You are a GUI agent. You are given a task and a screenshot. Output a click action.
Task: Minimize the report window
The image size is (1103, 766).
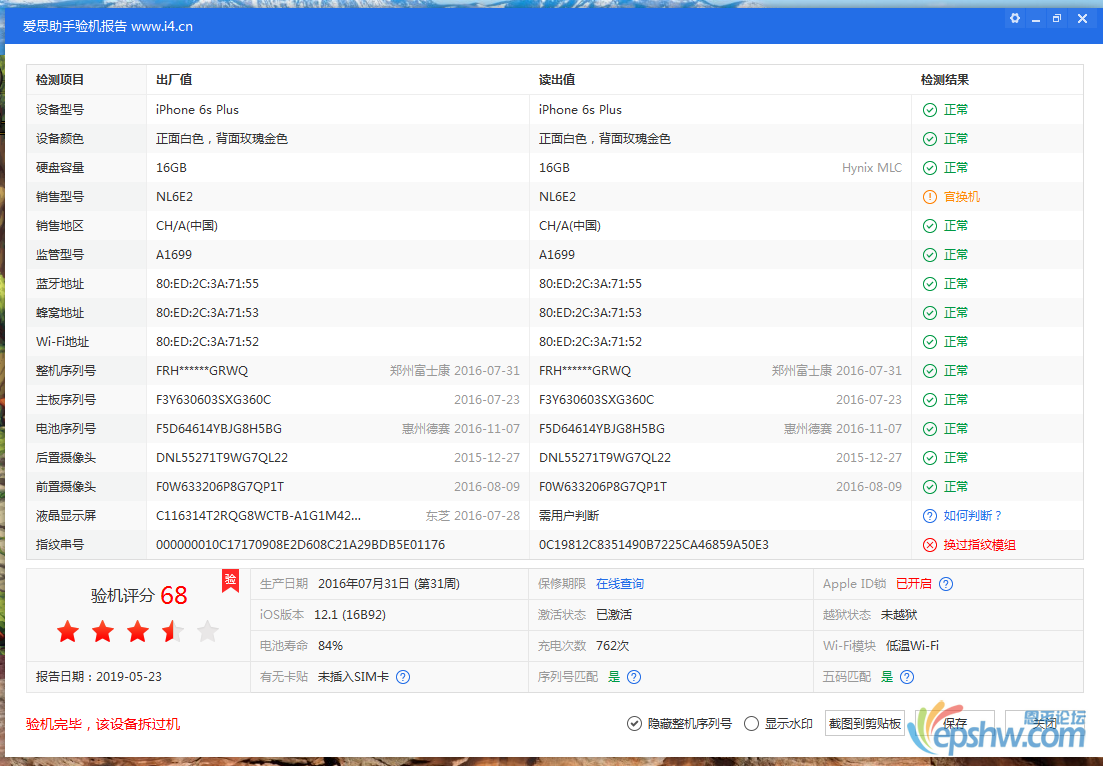pos(1035,20)
